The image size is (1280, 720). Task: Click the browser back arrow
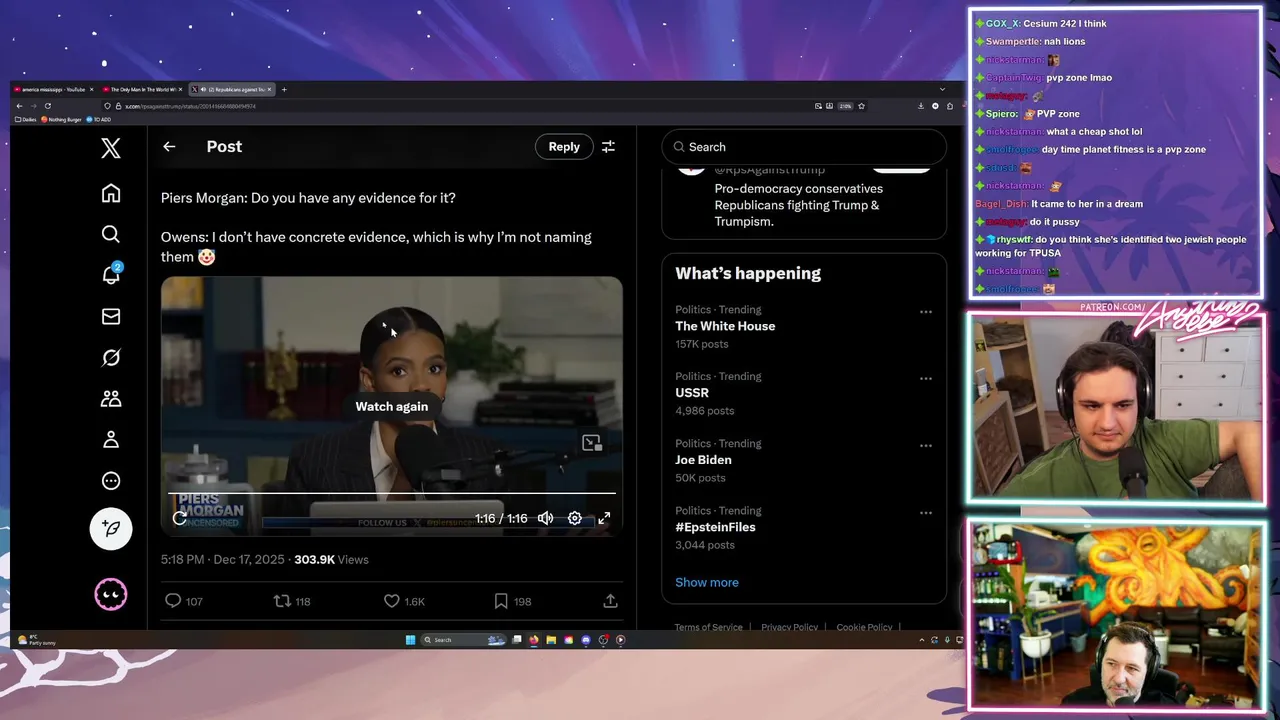pos(19,106)
